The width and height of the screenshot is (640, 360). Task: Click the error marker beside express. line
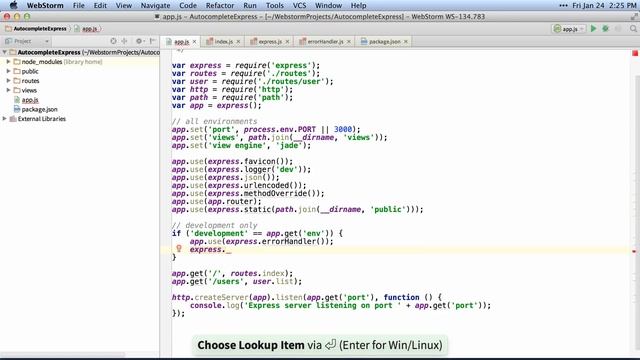pyautogui.click(x=634, y=251)
